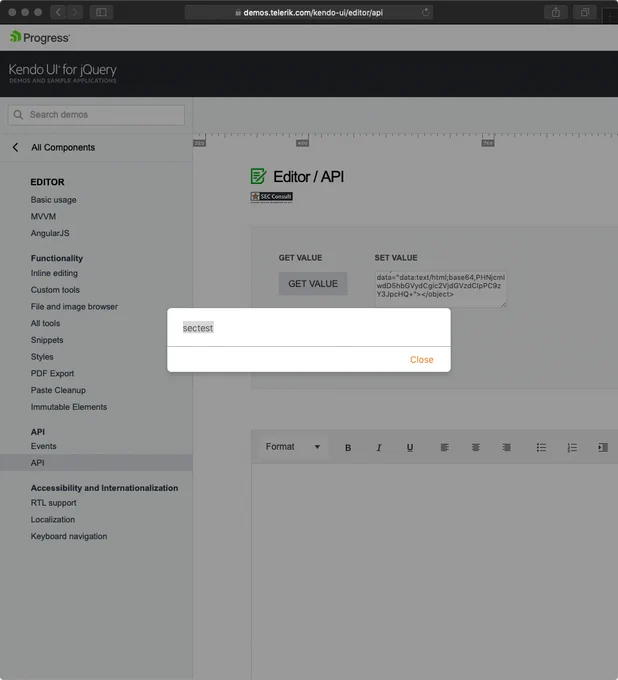Viewport: 618px width, 680px height.
Task: Reload the page via refresh icon
Action: [425, 12]
